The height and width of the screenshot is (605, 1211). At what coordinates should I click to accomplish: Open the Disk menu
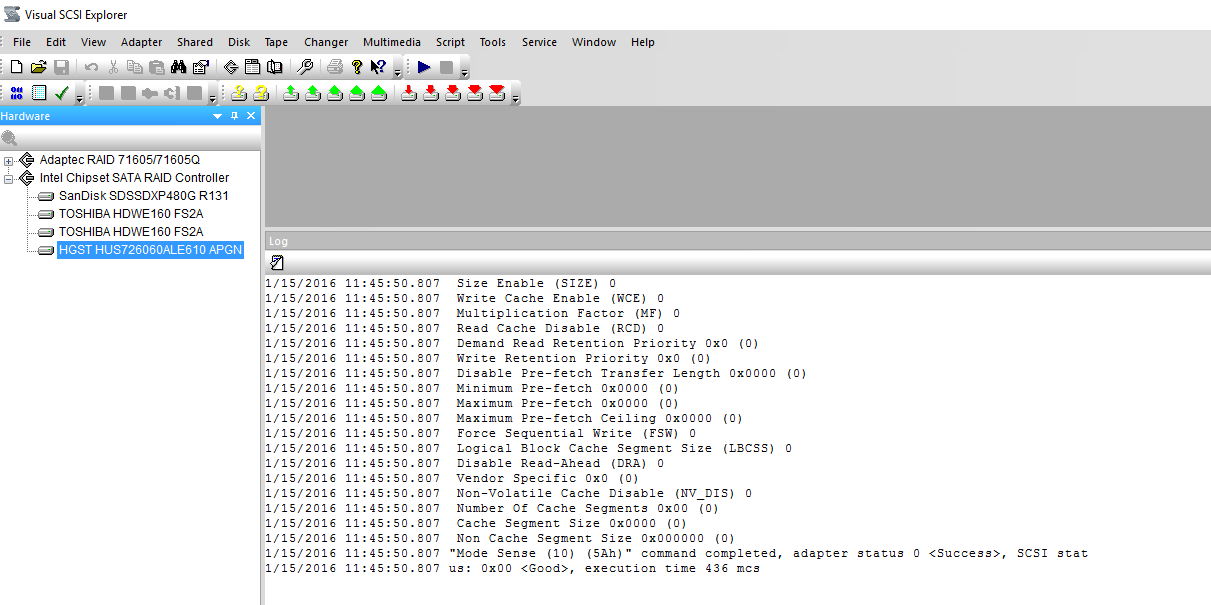point(239,42)
